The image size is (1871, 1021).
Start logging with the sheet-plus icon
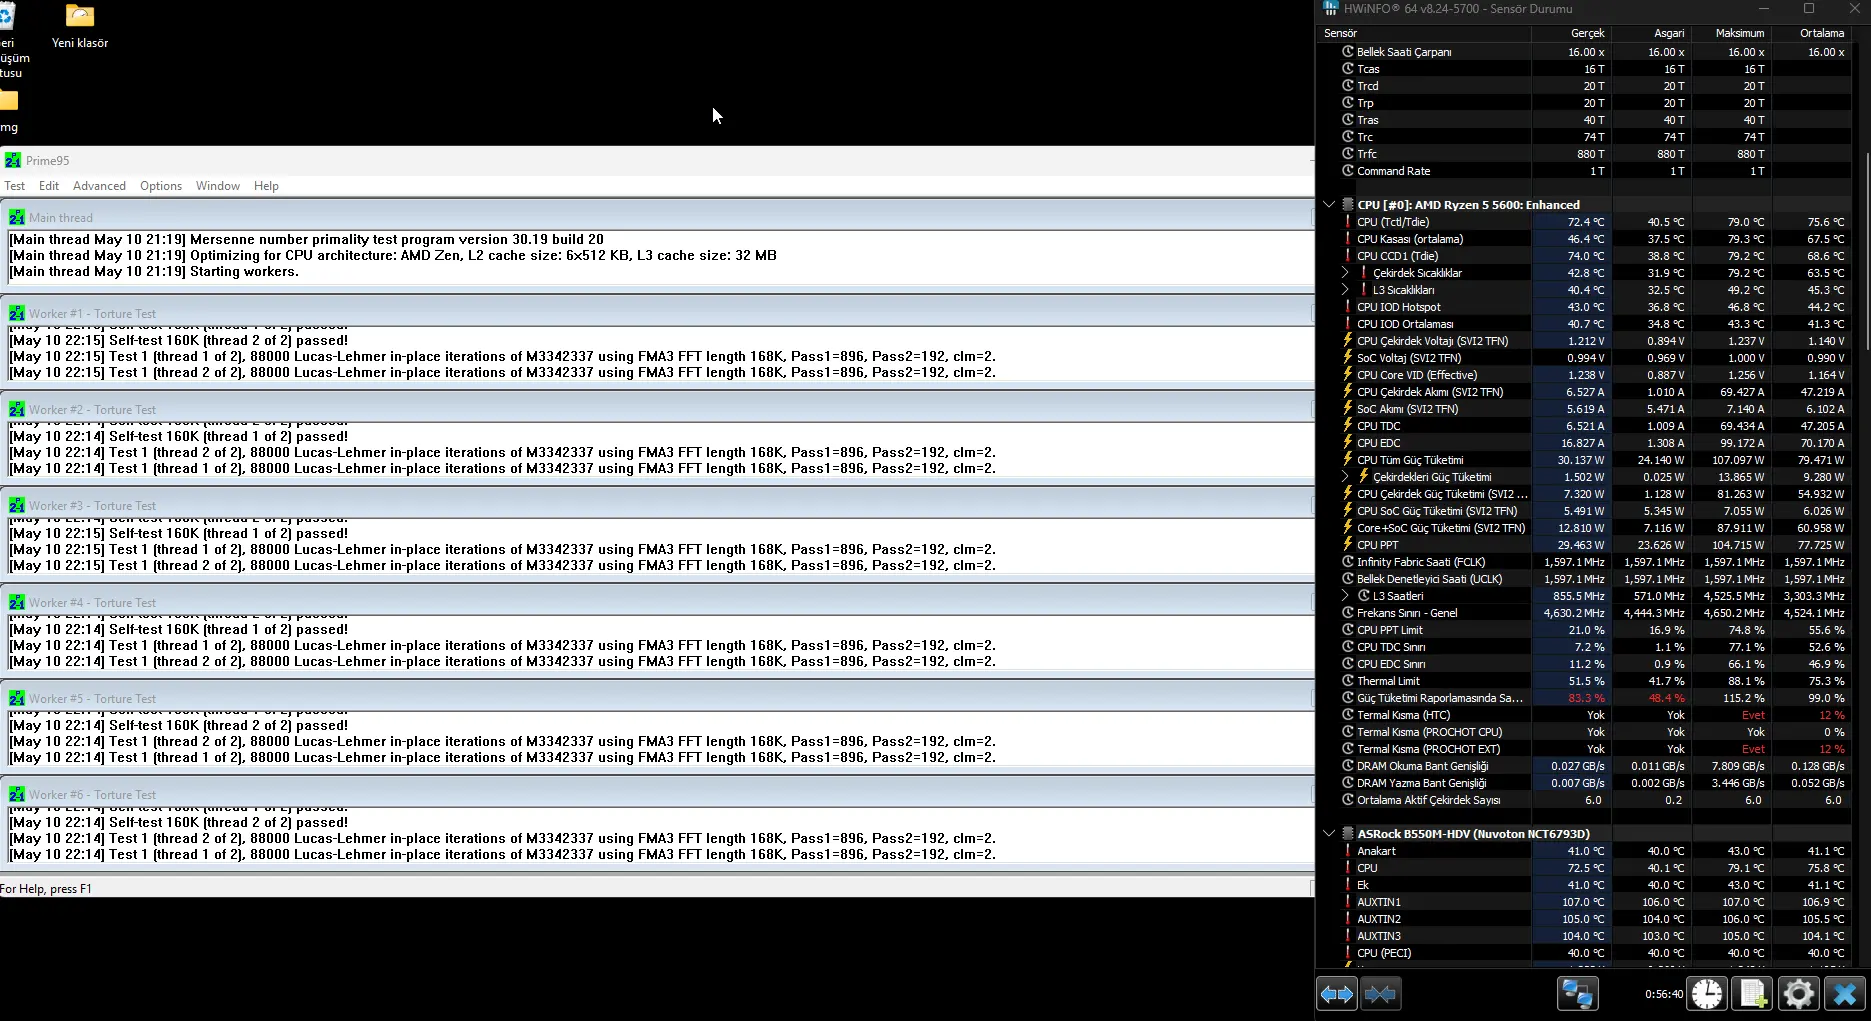click(x=1752, y=994)
